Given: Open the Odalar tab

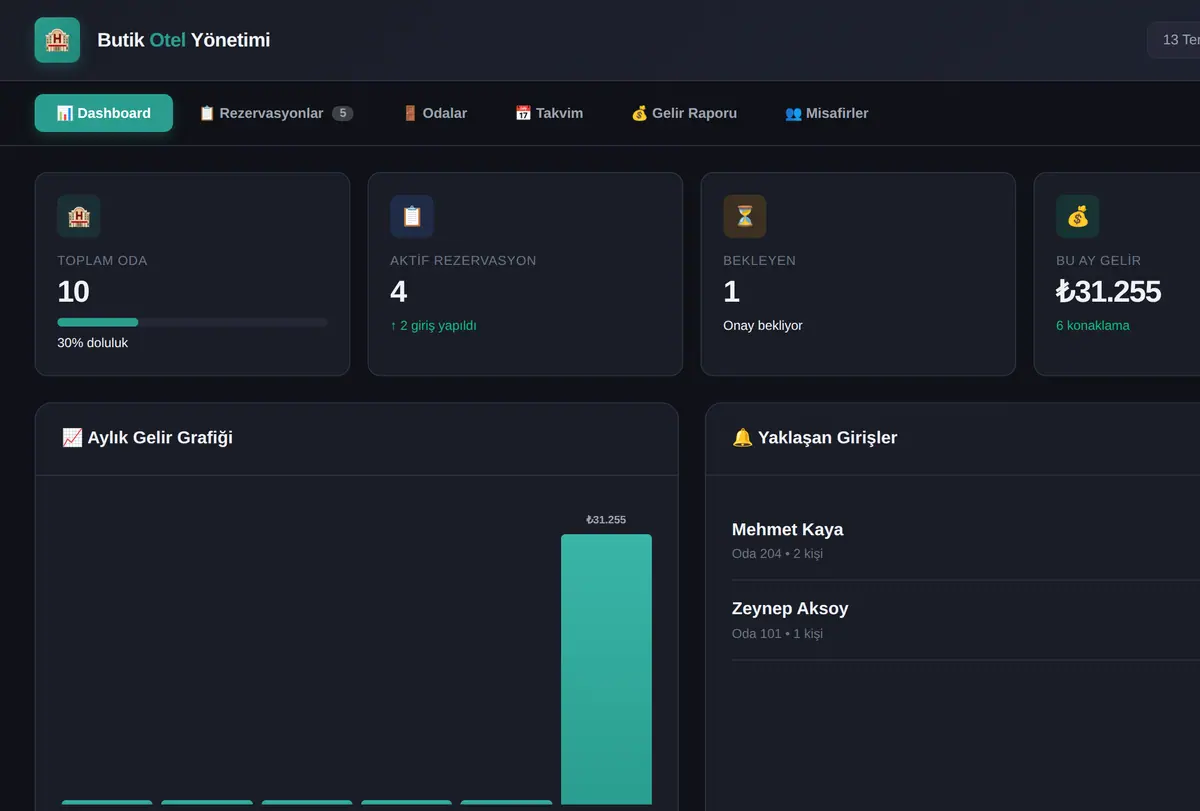Looking at the screenshot, I should coord(435,113).
